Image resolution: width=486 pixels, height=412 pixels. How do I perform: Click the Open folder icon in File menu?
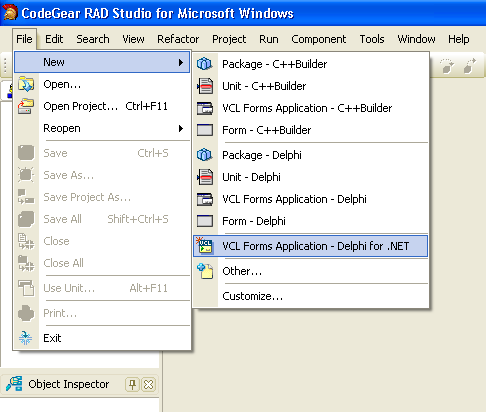coord(26,84)
